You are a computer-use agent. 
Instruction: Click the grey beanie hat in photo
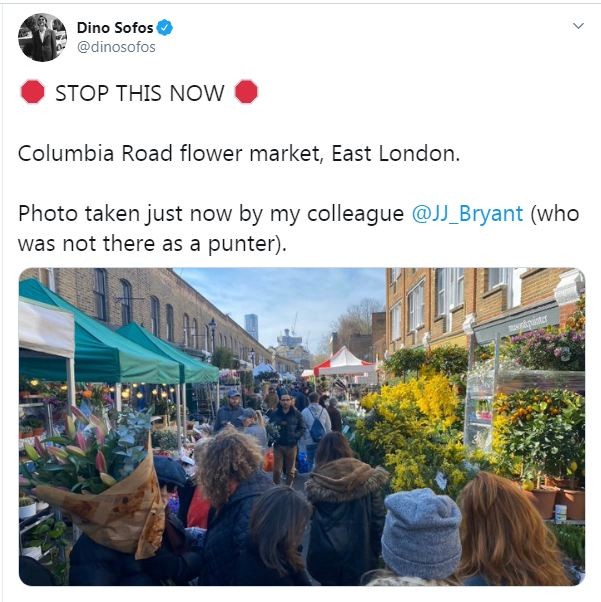pos(421,533)
